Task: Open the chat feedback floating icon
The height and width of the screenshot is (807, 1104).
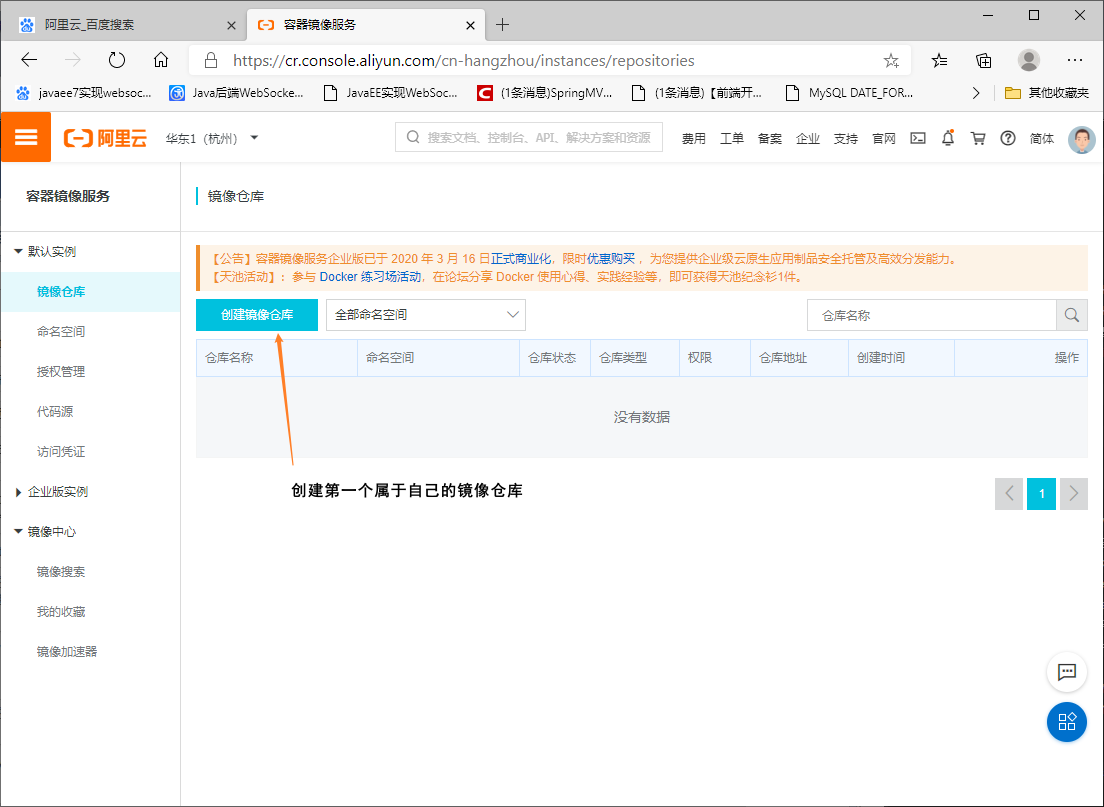Action: tap(1066, 672)
